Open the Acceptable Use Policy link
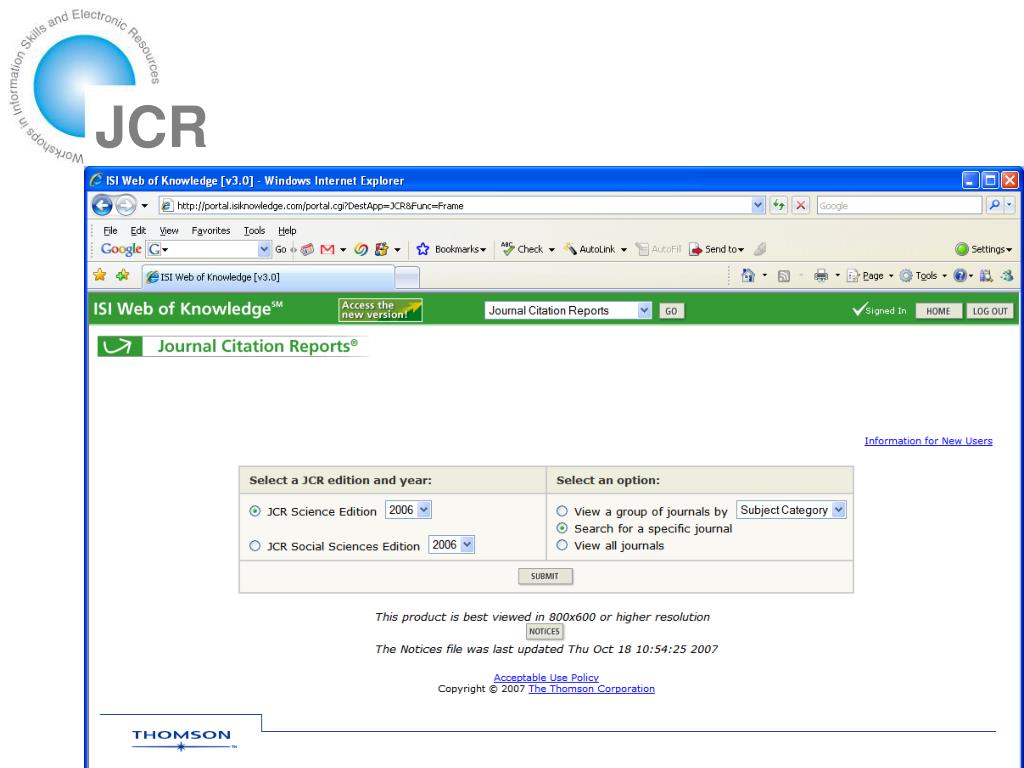 click(546, 677)
